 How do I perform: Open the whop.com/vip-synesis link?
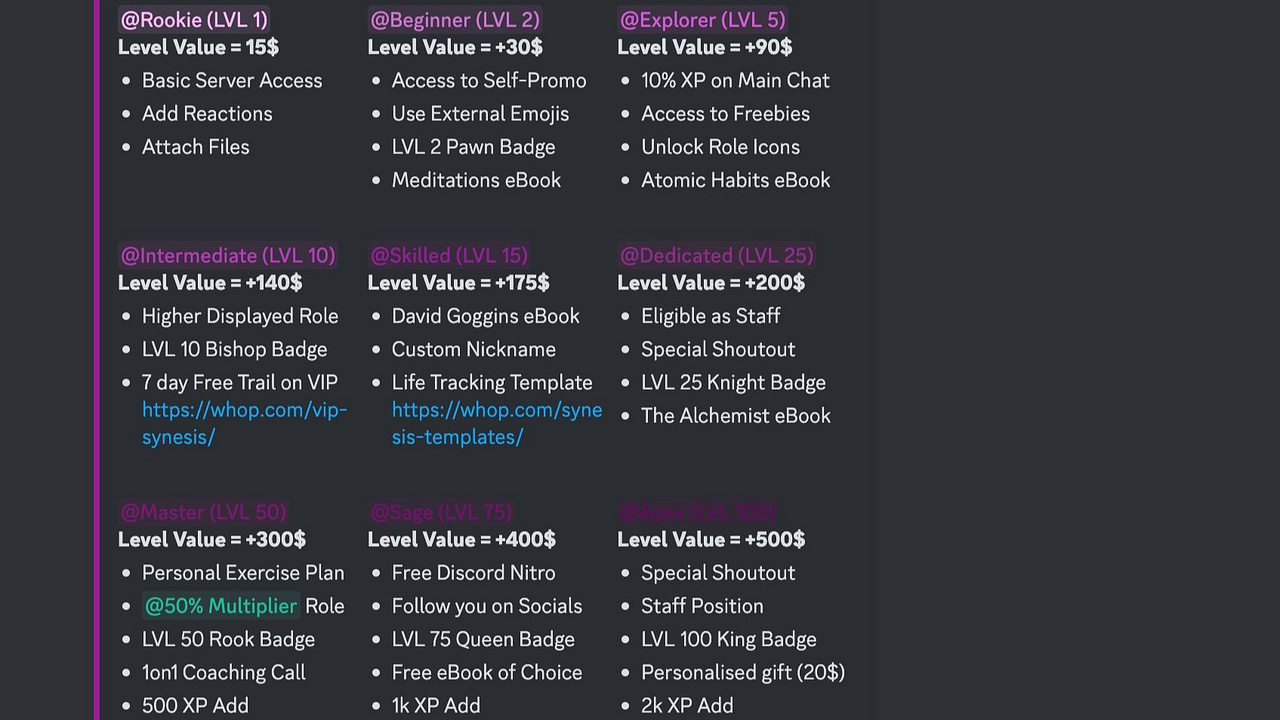pos(244,423)
